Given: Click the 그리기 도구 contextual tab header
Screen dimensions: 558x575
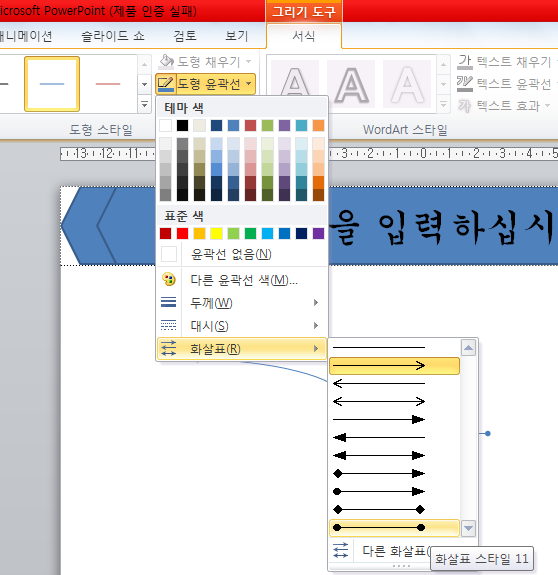Looking at the screenshot, I should click(304, 12).
